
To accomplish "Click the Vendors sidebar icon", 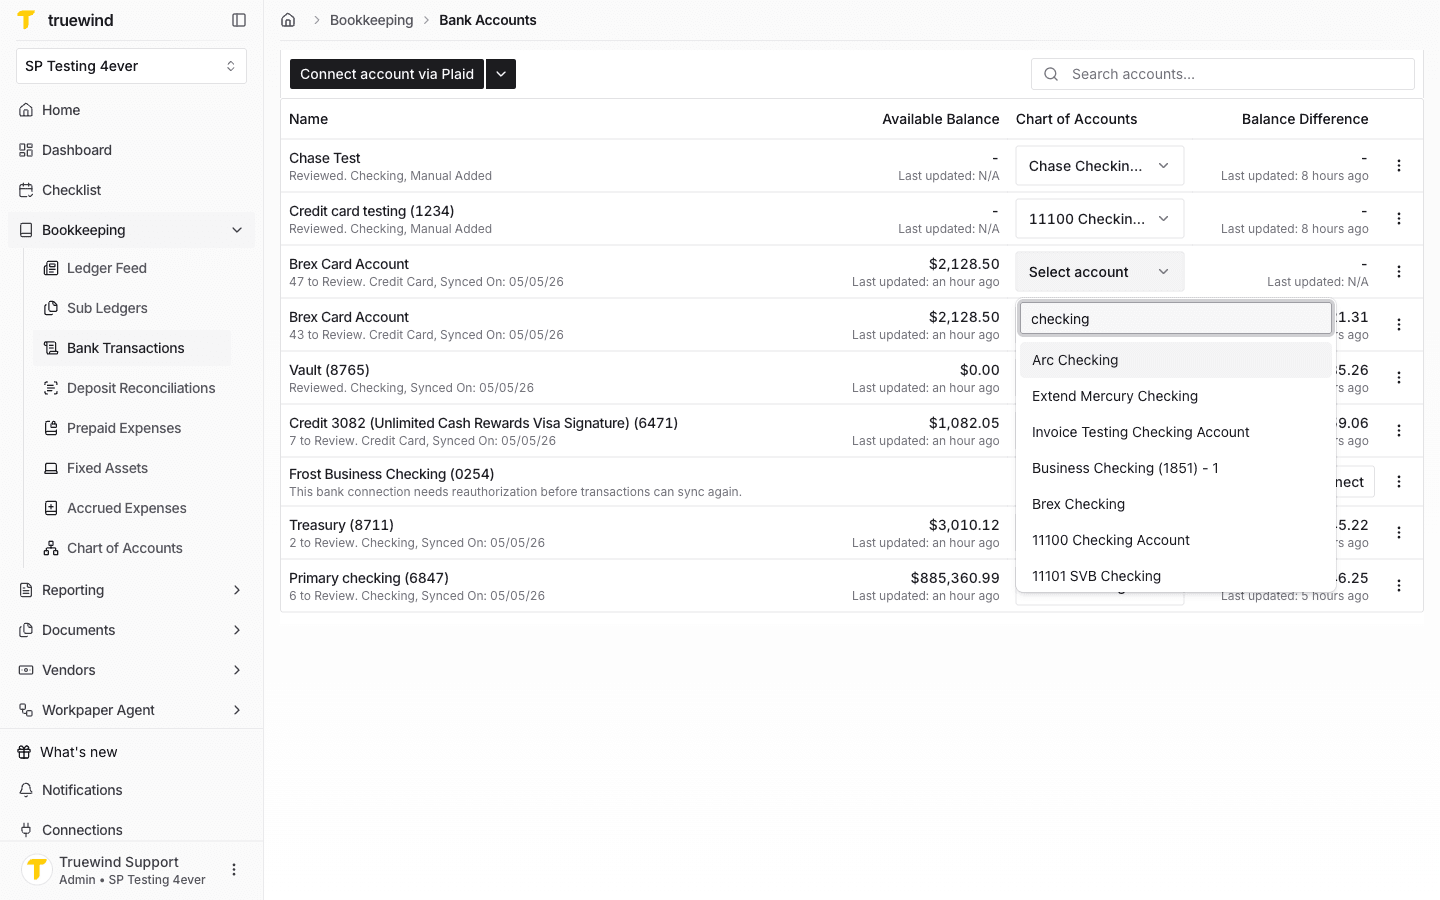I will click(26, 670).
